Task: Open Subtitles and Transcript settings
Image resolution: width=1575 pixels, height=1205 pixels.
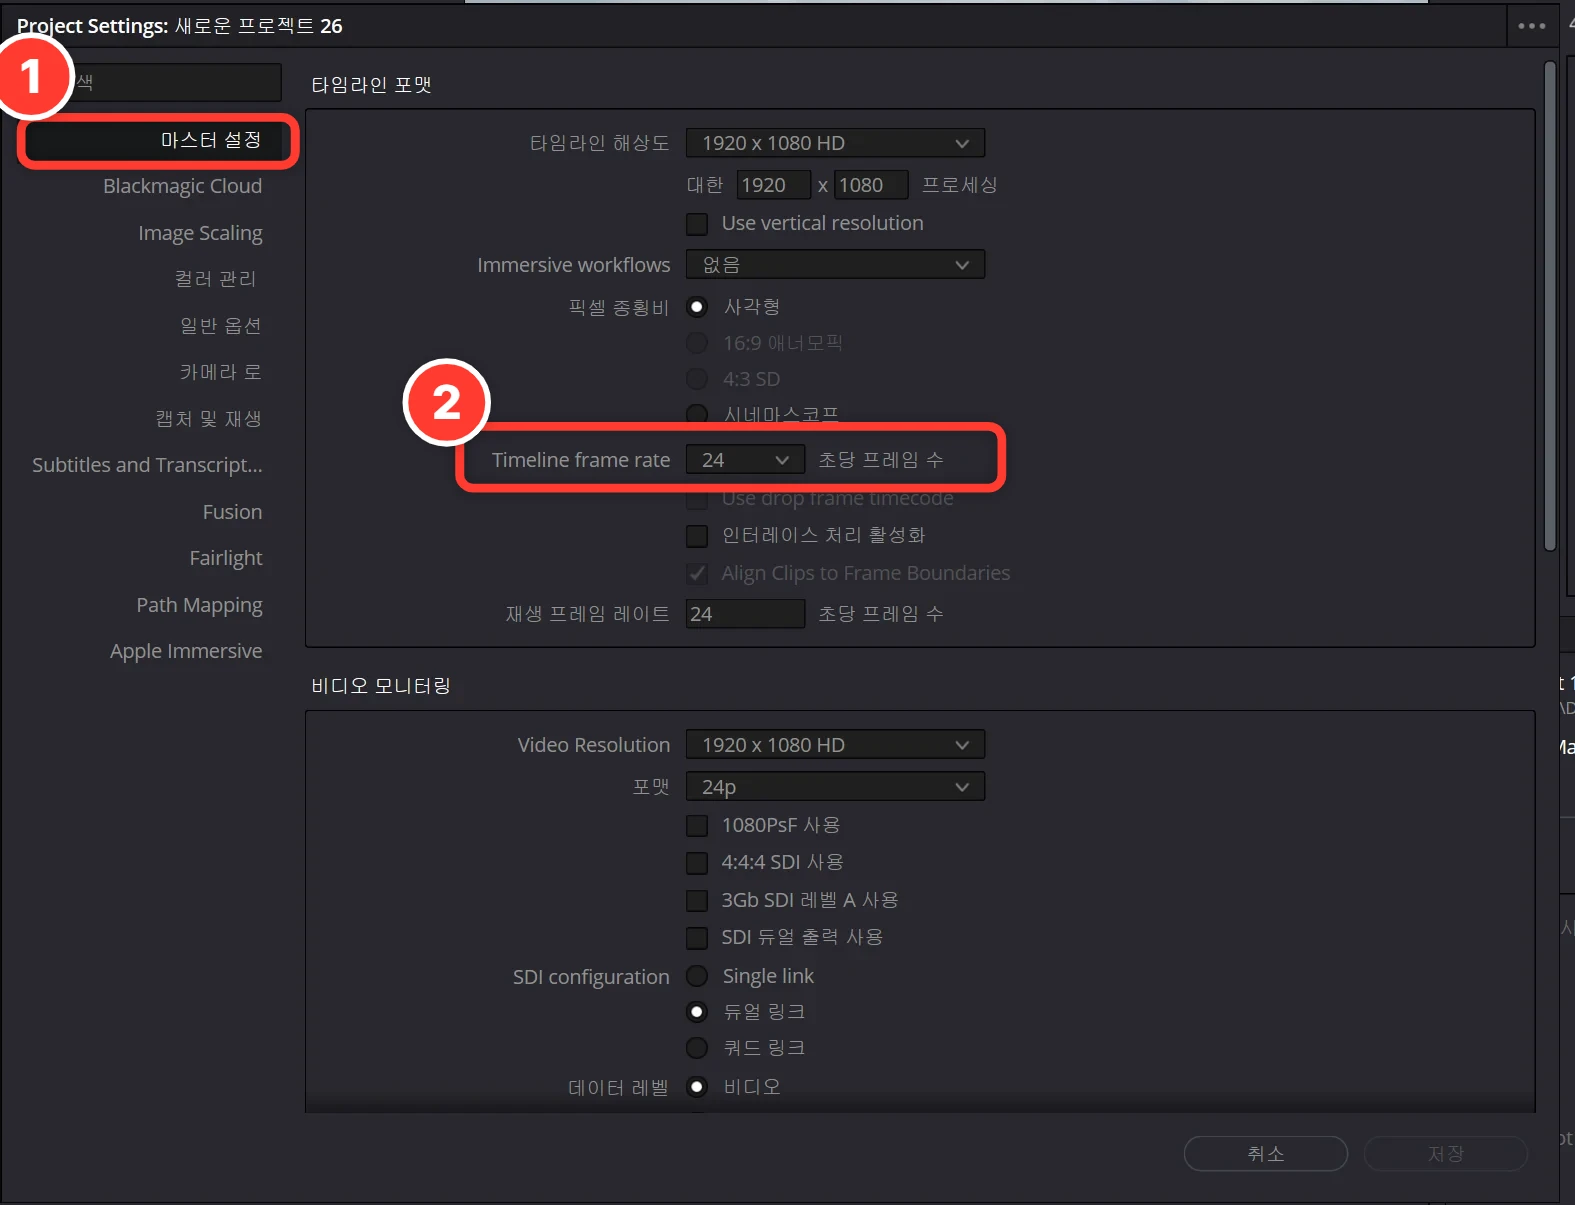Action: click(x=147, y=465)
